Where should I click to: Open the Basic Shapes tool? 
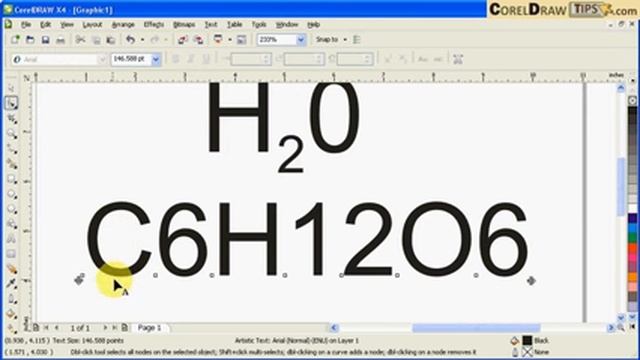(11, 224)
